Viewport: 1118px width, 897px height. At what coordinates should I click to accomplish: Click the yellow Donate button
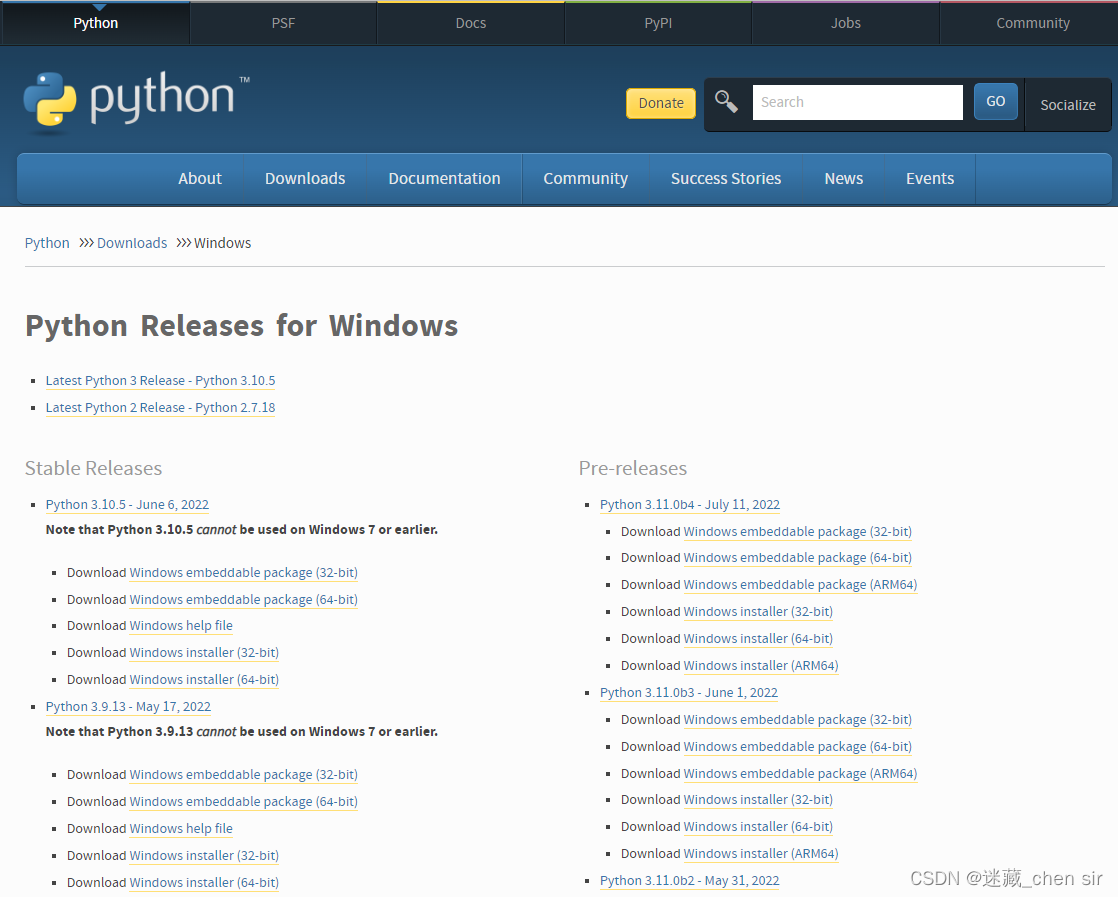tap(661, 103)
